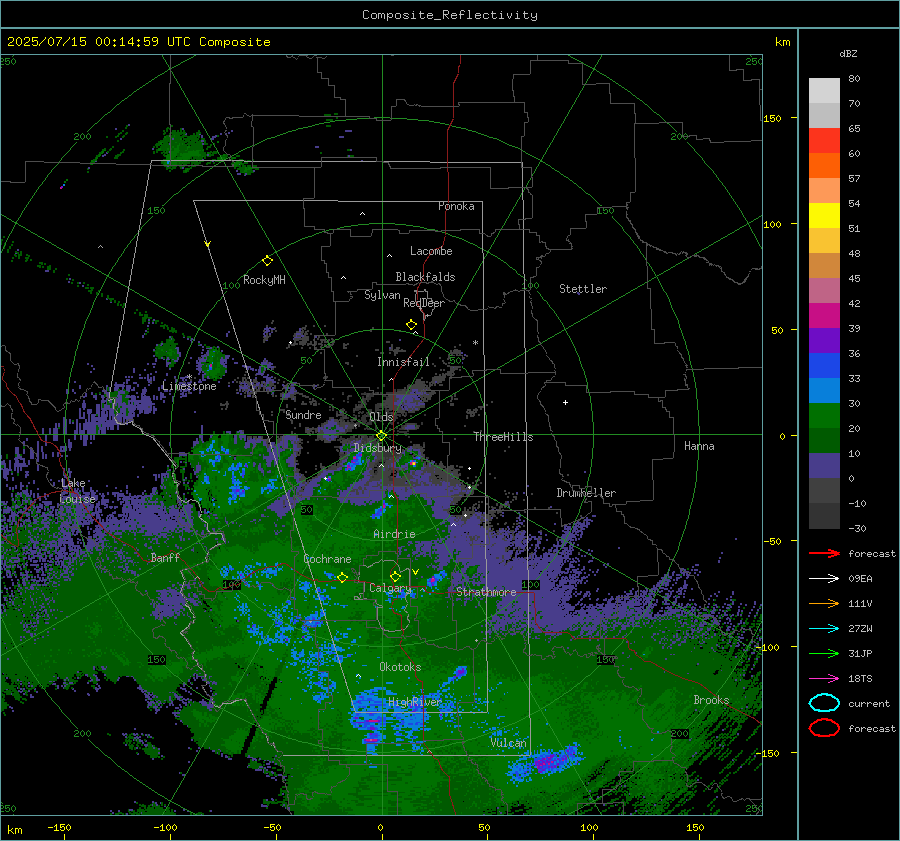Select the 10 dBZ indigo color swatch
The height and width of the screenshot is (841, 900).
click(824, 465)
